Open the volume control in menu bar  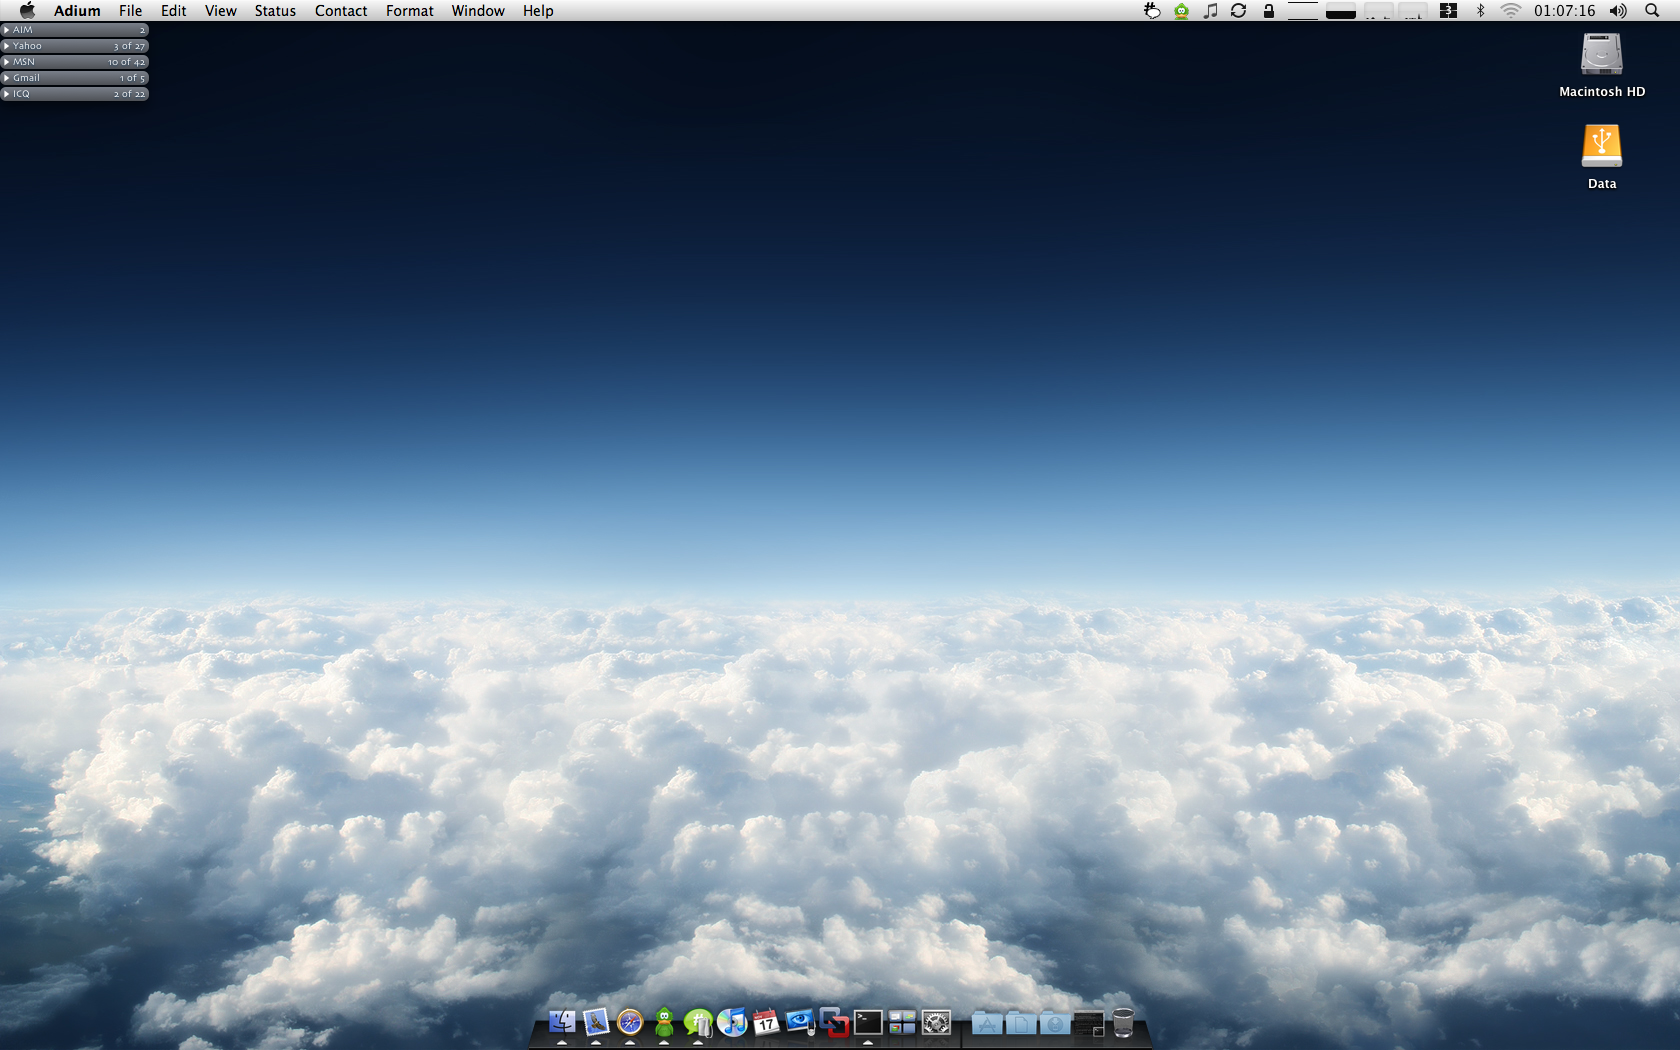[x=1617, y=11]
